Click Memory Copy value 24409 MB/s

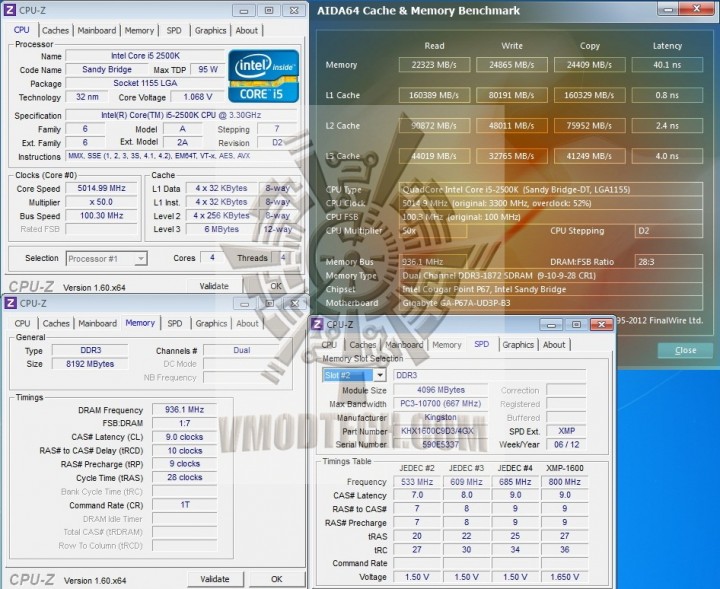point(589,65)
